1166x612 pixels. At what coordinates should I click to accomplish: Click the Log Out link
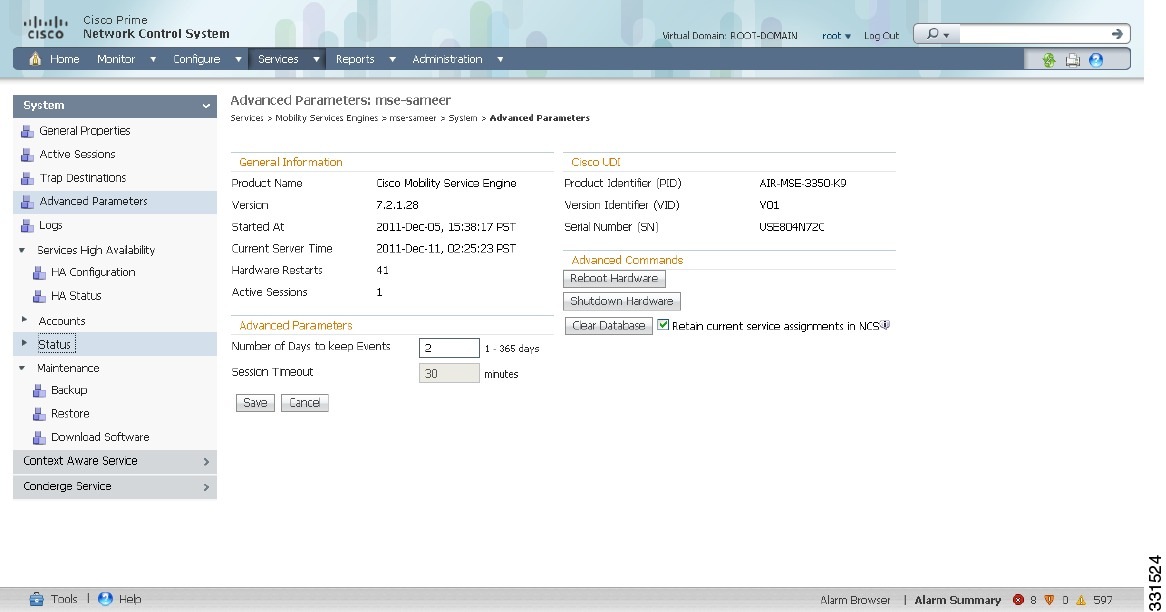pyautogui.click(x=881, y=36)
